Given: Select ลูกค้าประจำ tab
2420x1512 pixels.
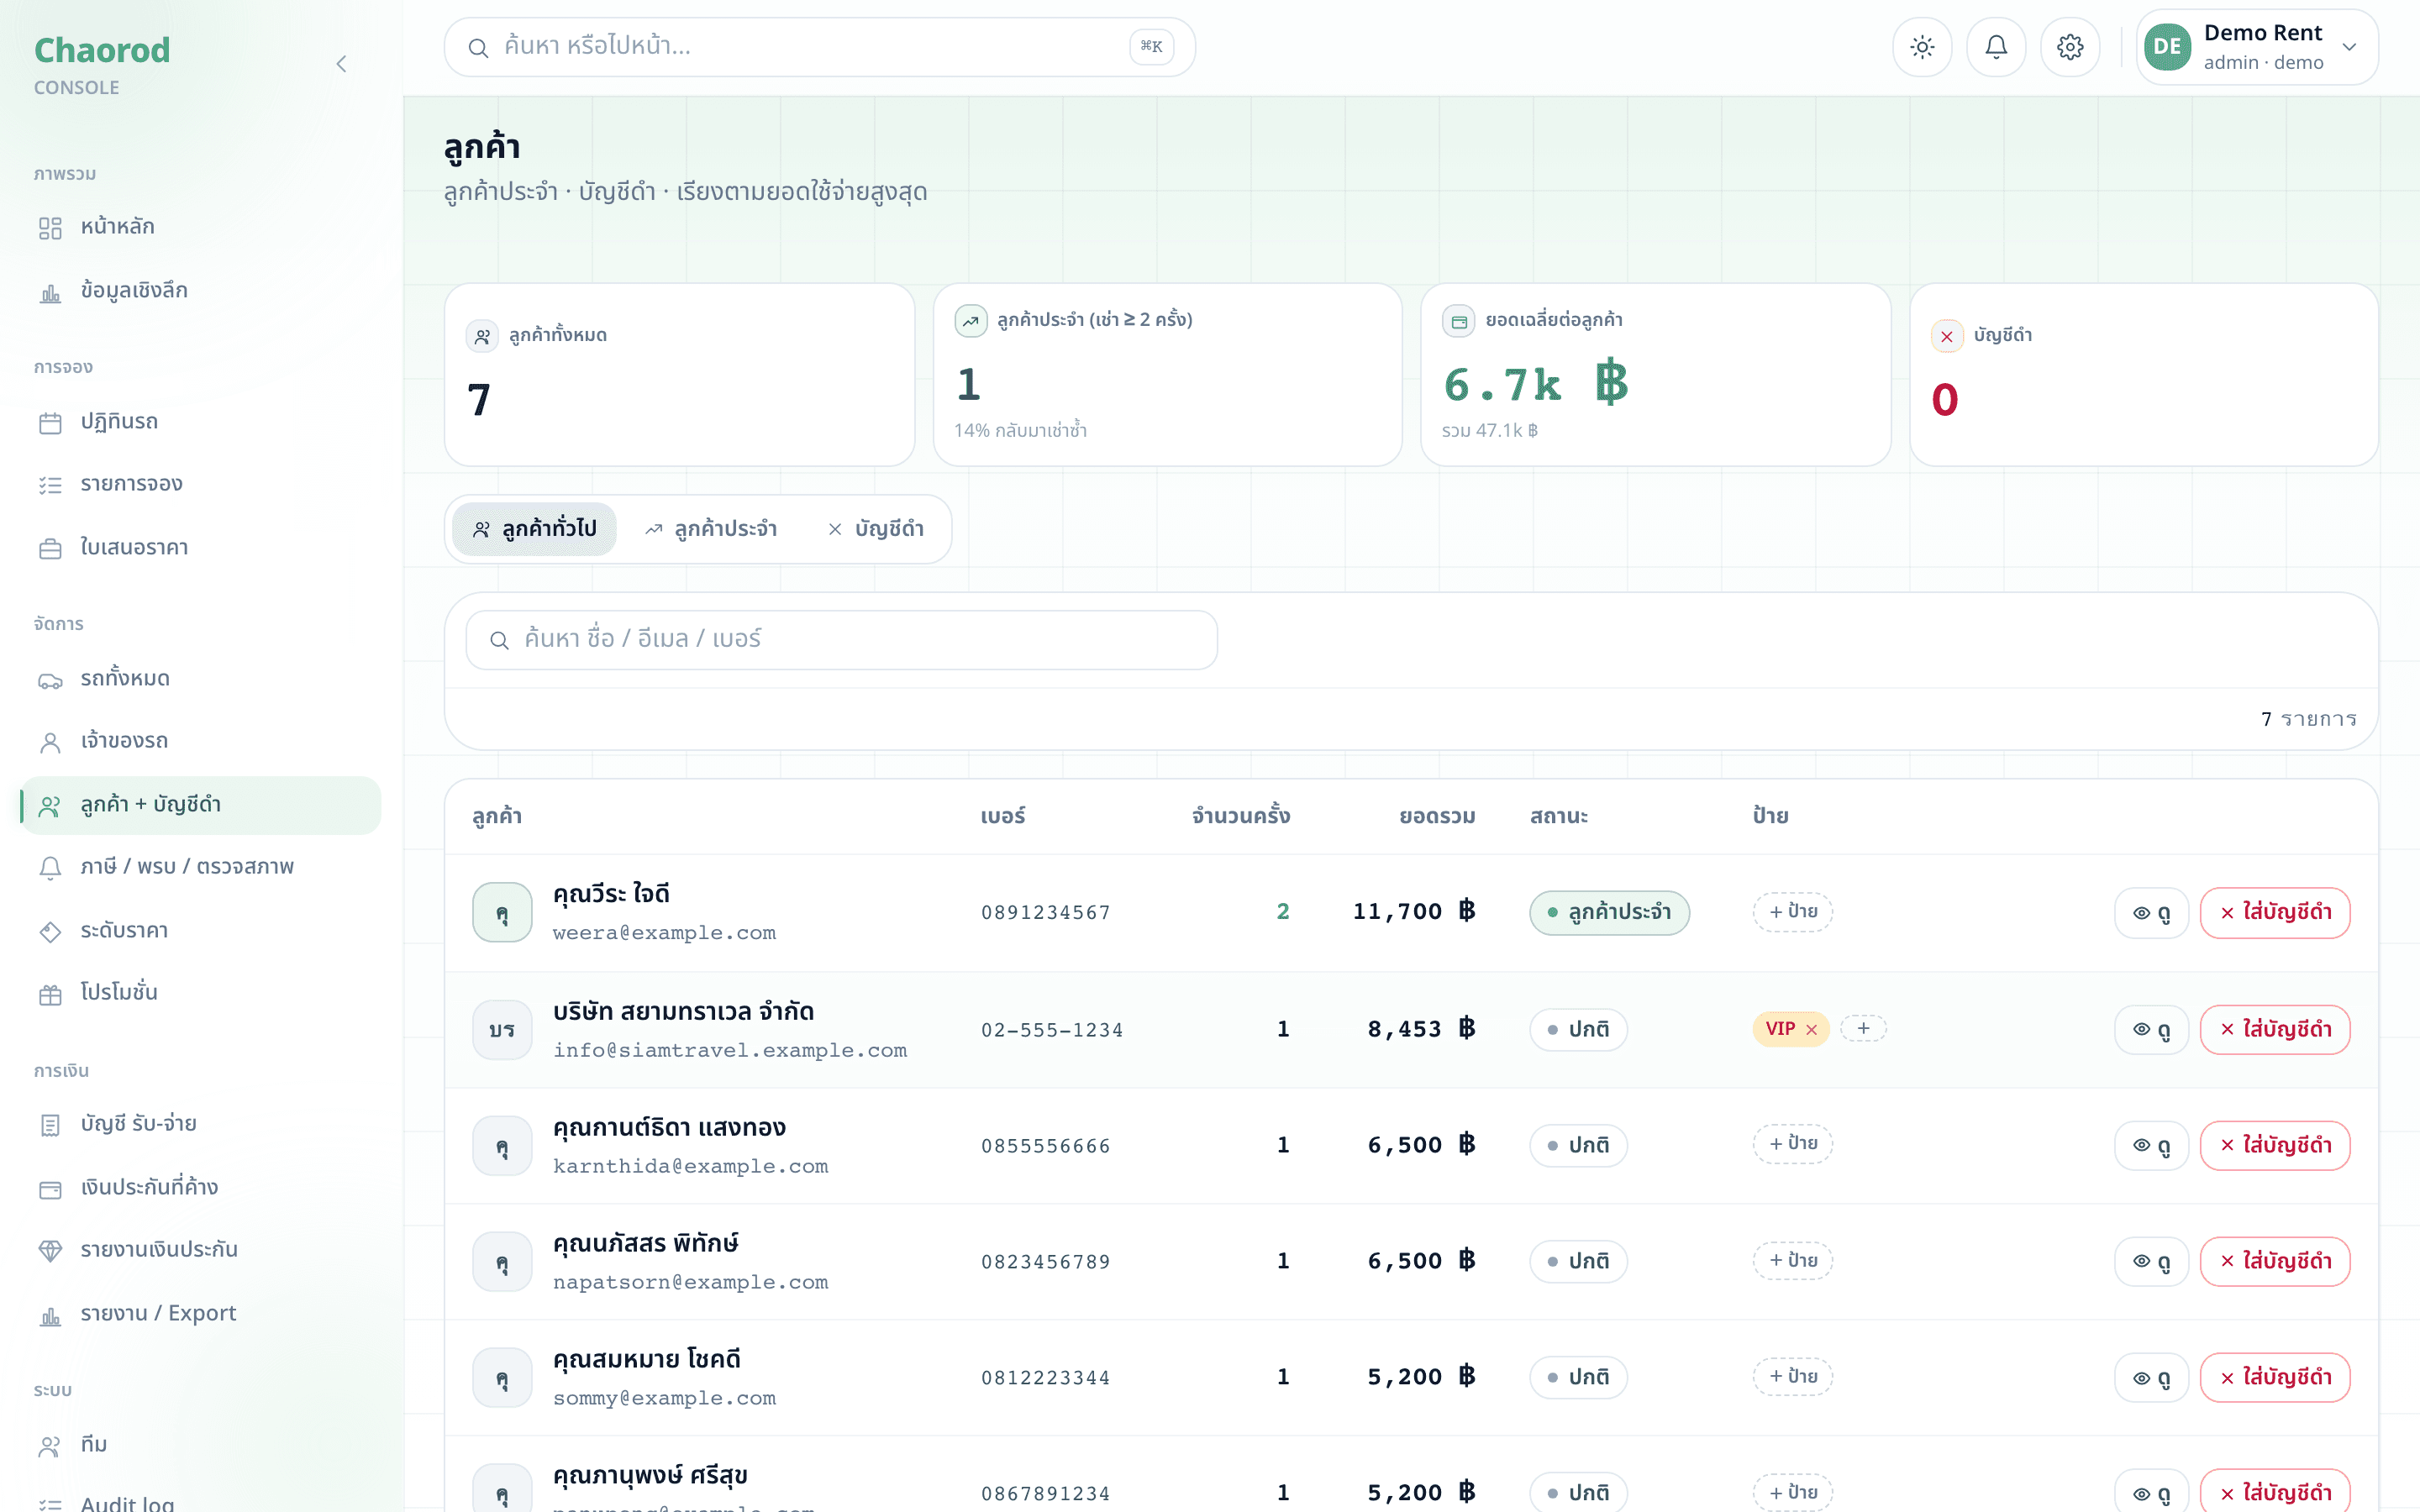Looking at the screenshot, I should pyautogui.click(x=711, y=529).
